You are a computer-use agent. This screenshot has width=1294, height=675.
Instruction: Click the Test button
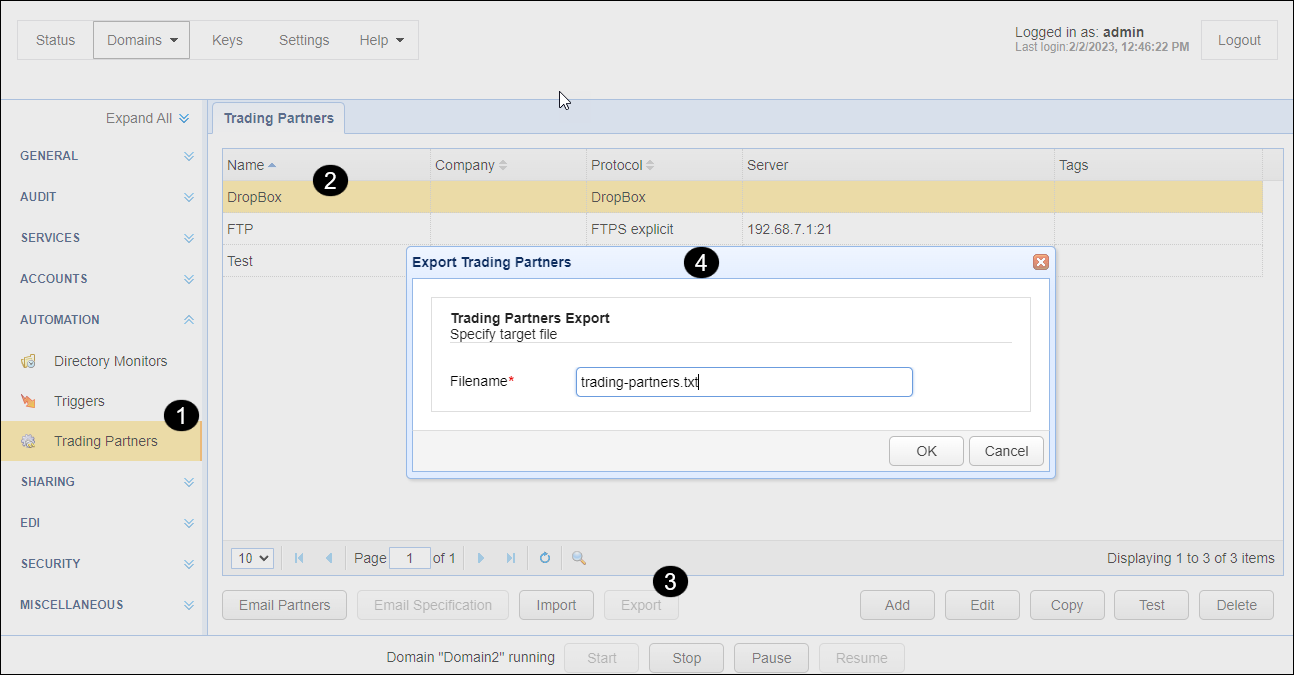click(1152, 605)
